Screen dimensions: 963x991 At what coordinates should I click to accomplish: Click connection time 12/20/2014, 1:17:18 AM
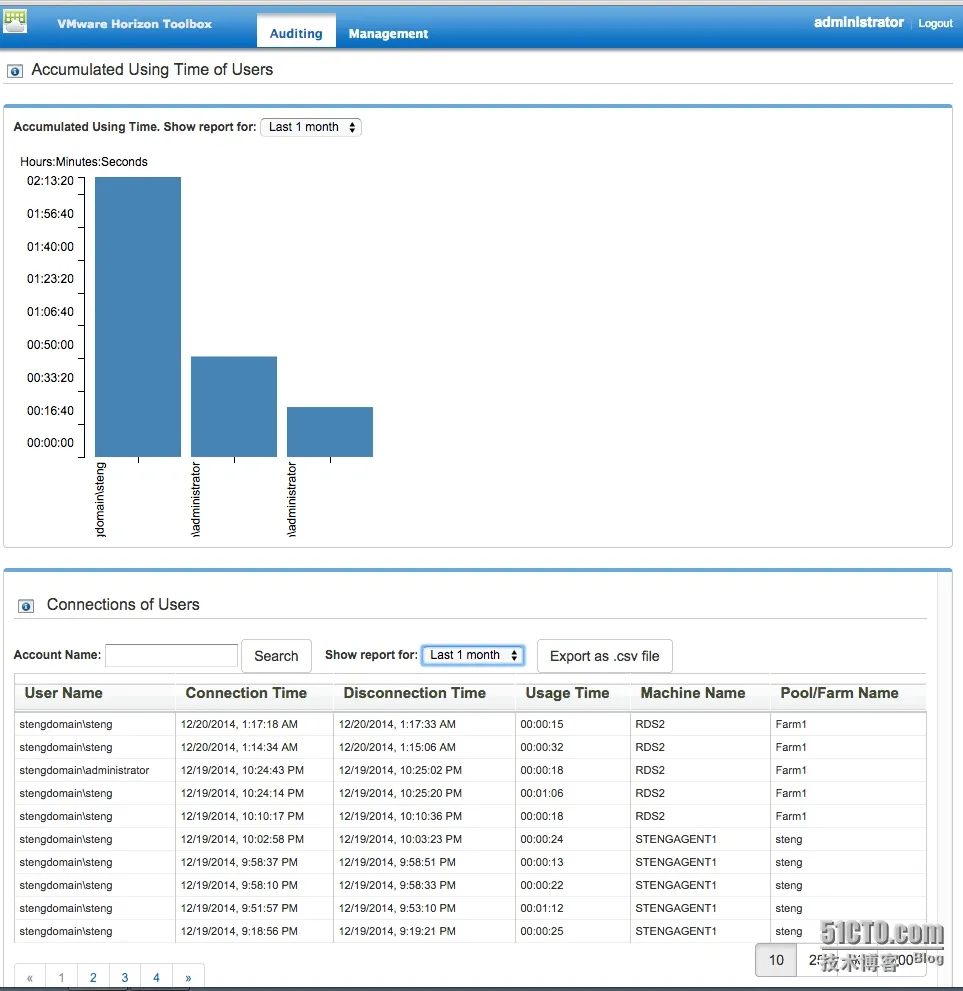(x=239, y=724)
